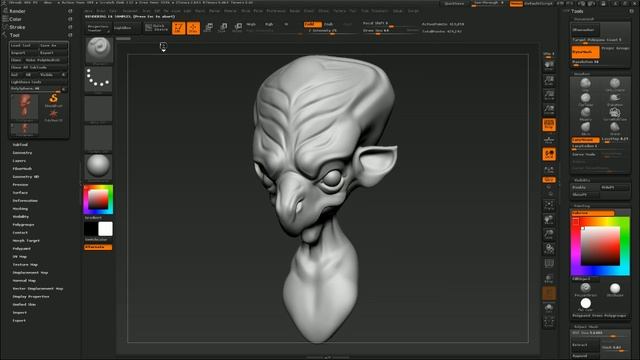Image resolution: width=640 pixels, height=360 pixels.
Task: Open the dots stroke type selector
Action: [98, 79]
